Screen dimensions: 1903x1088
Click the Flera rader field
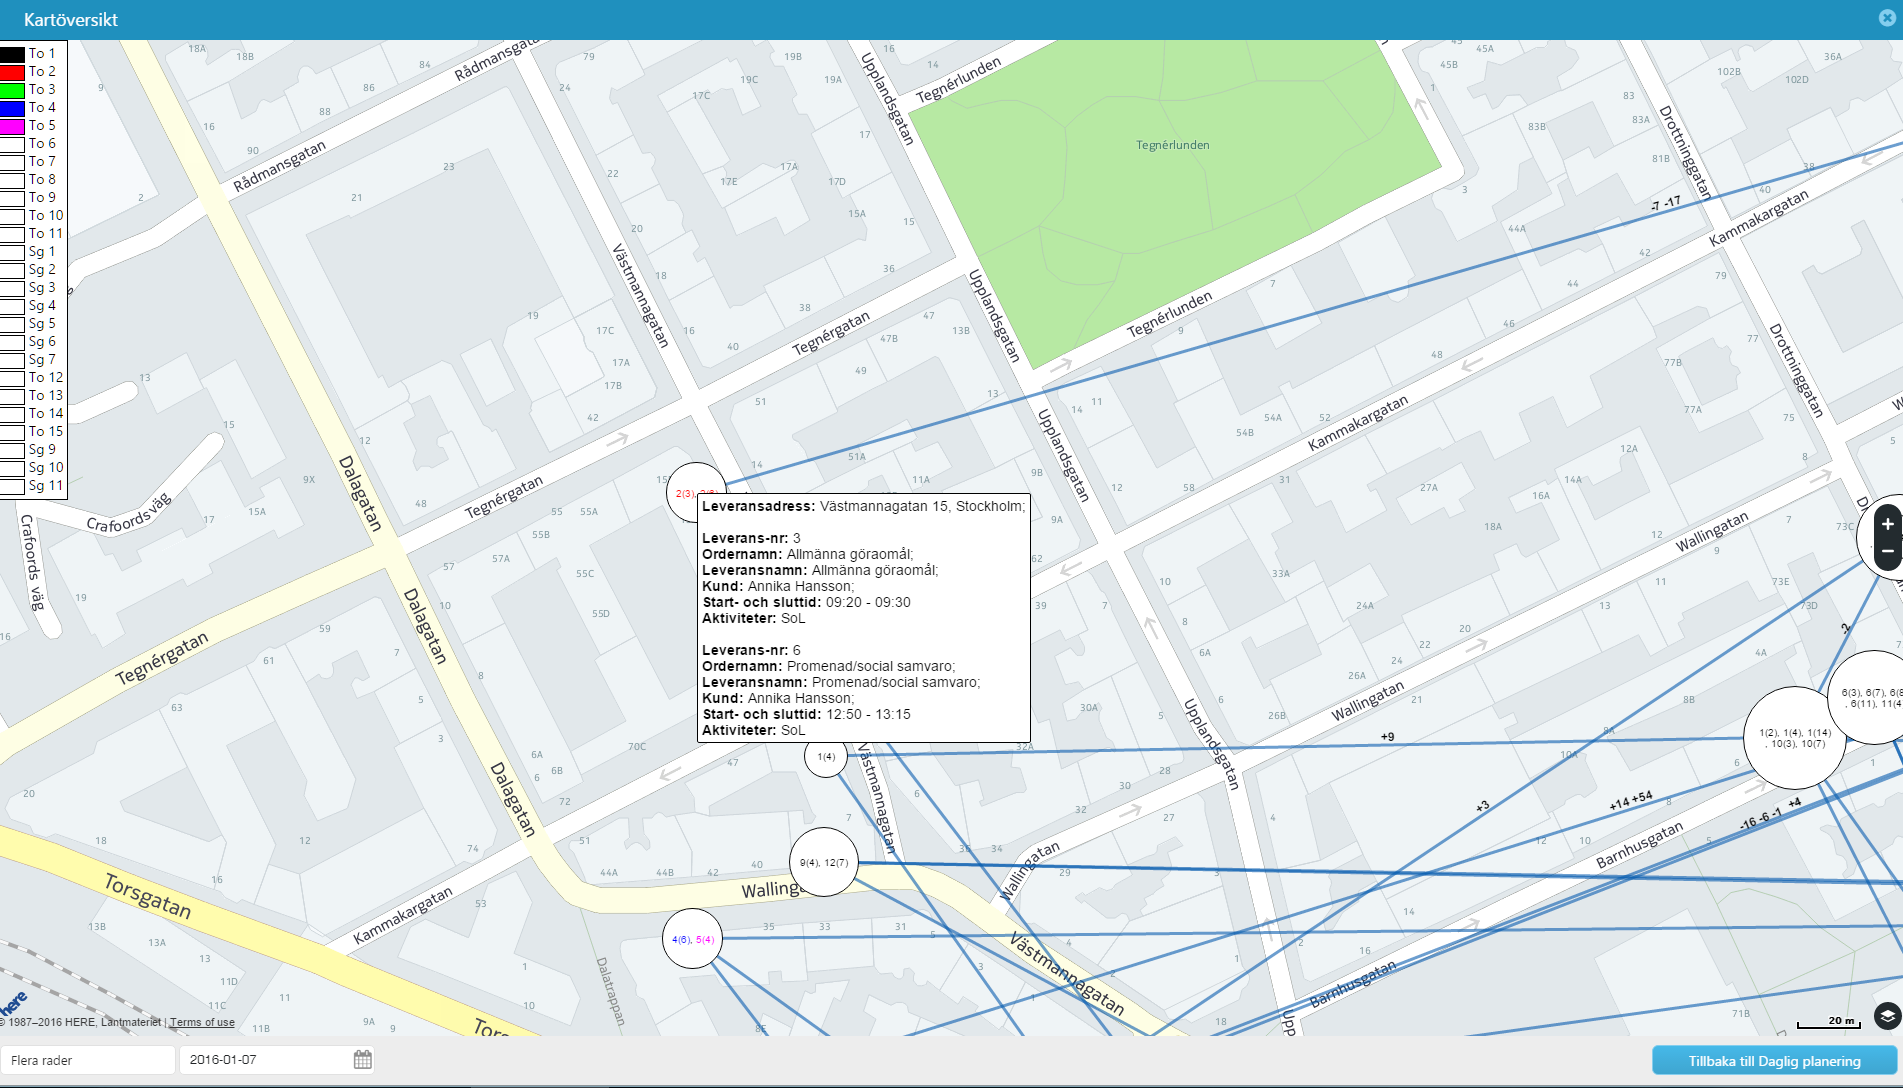click(88, 1060)
